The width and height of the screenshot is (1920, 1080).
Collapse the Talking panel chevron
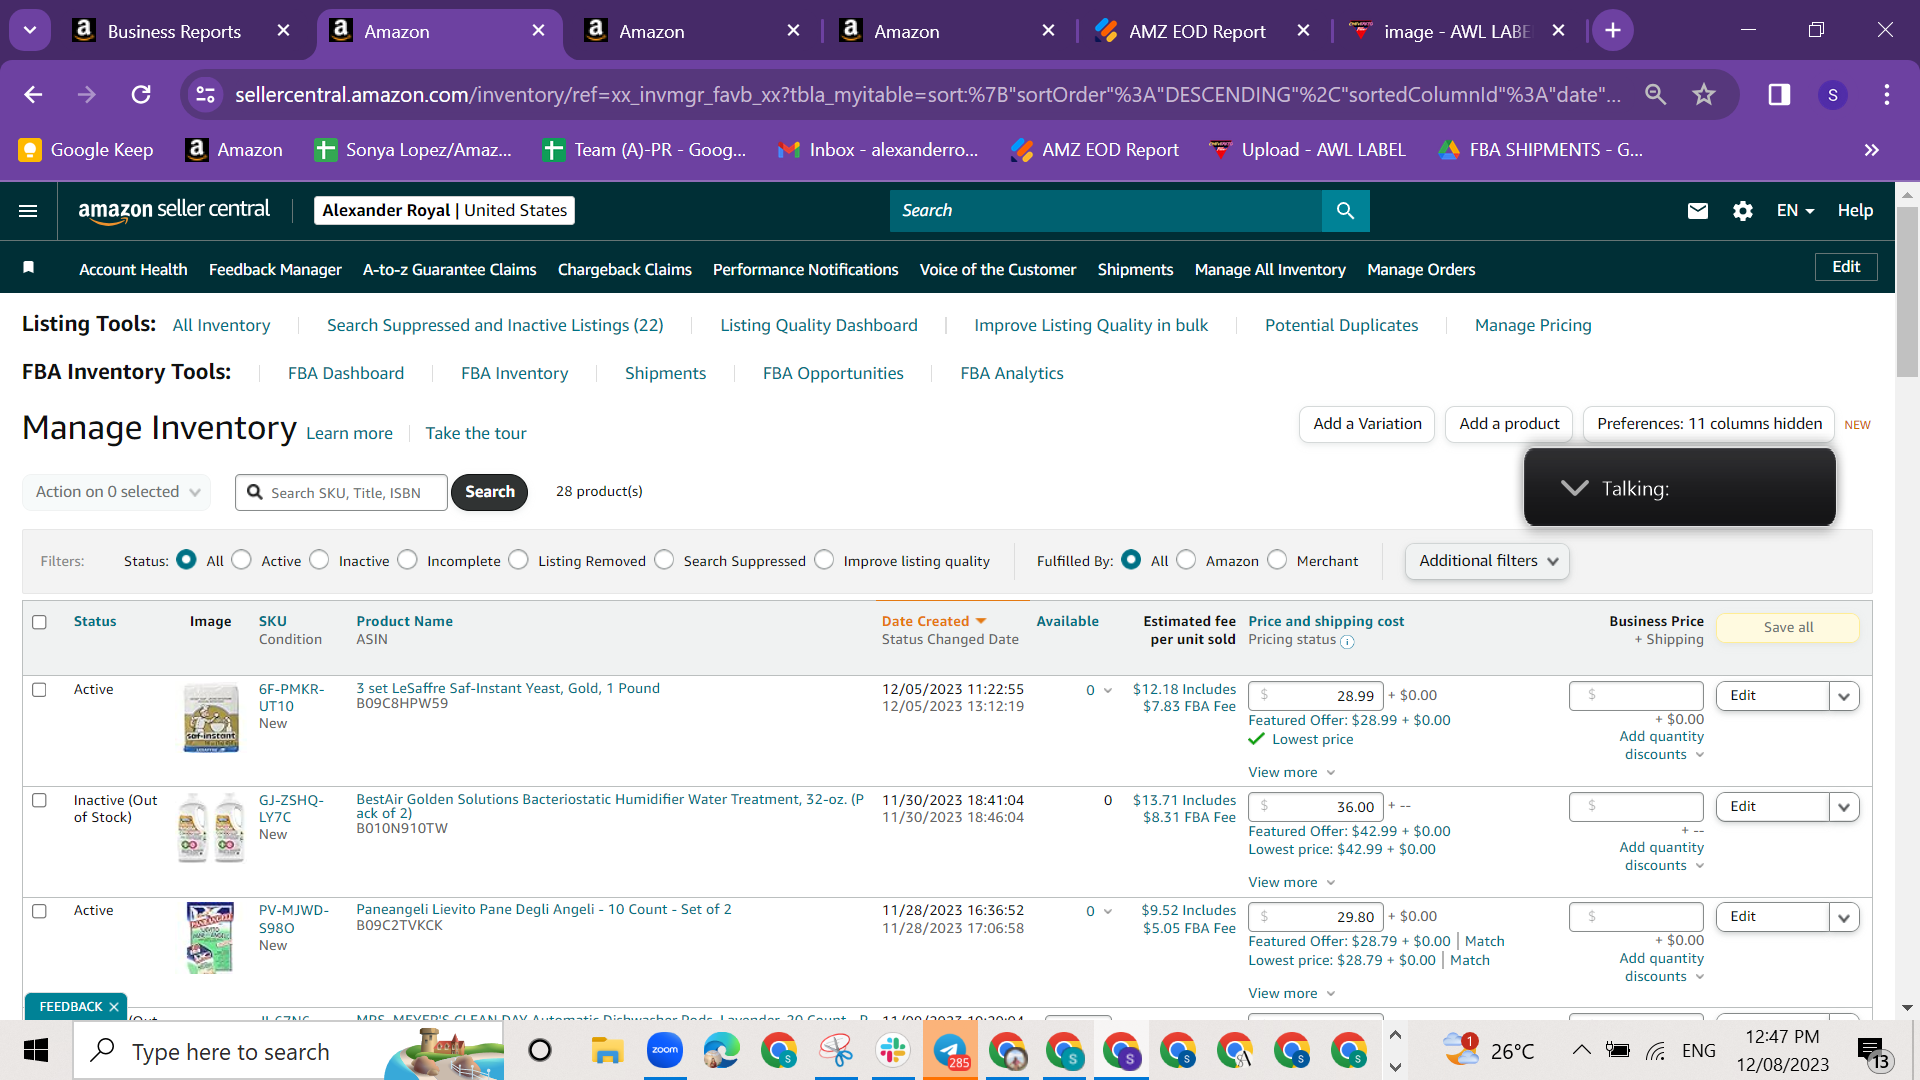point(1574,488)
